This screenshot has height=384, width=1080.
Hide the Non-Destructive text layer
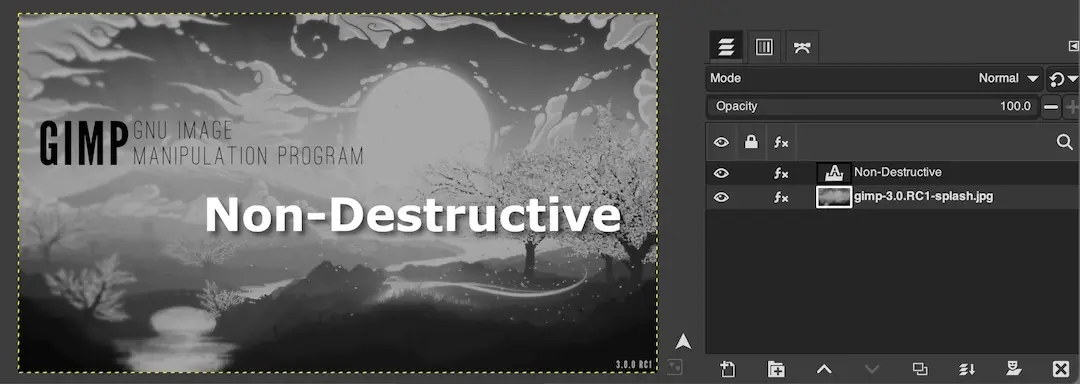click(x=721, y=173)
